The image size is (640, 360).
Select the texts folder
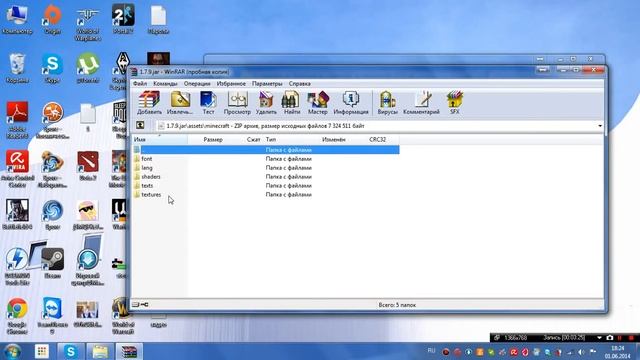(x=147, y=186)
